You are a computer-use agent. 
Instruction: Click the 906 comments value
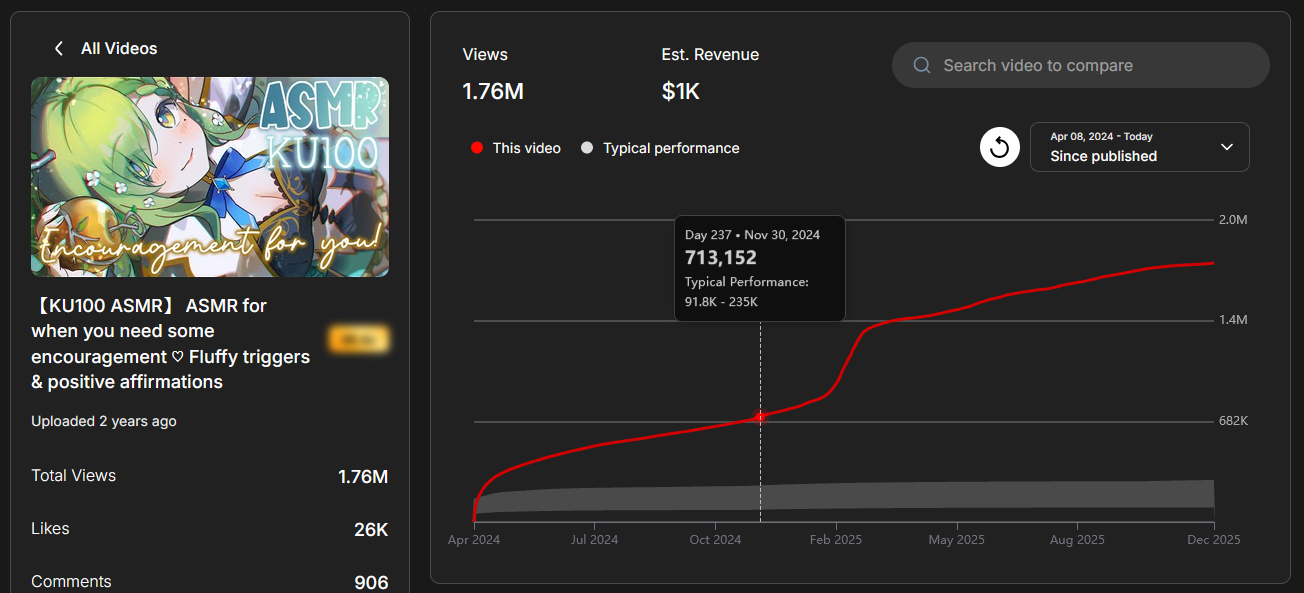(x=371, y=582)
